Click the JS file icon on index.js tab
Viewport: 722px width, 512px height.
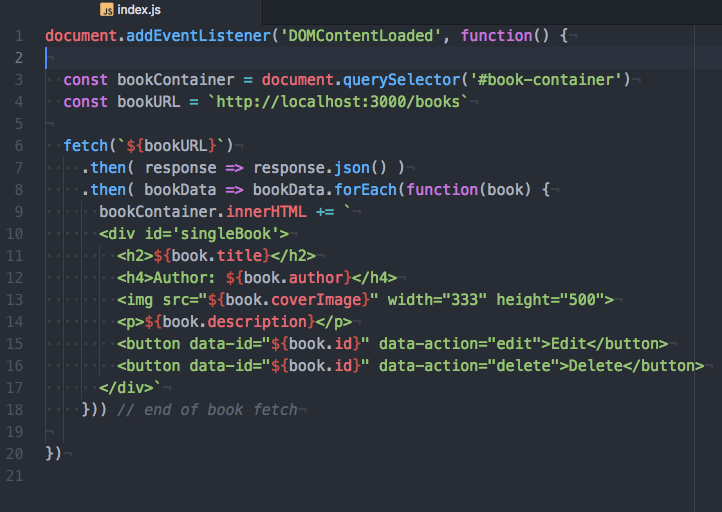click(106, 10)
